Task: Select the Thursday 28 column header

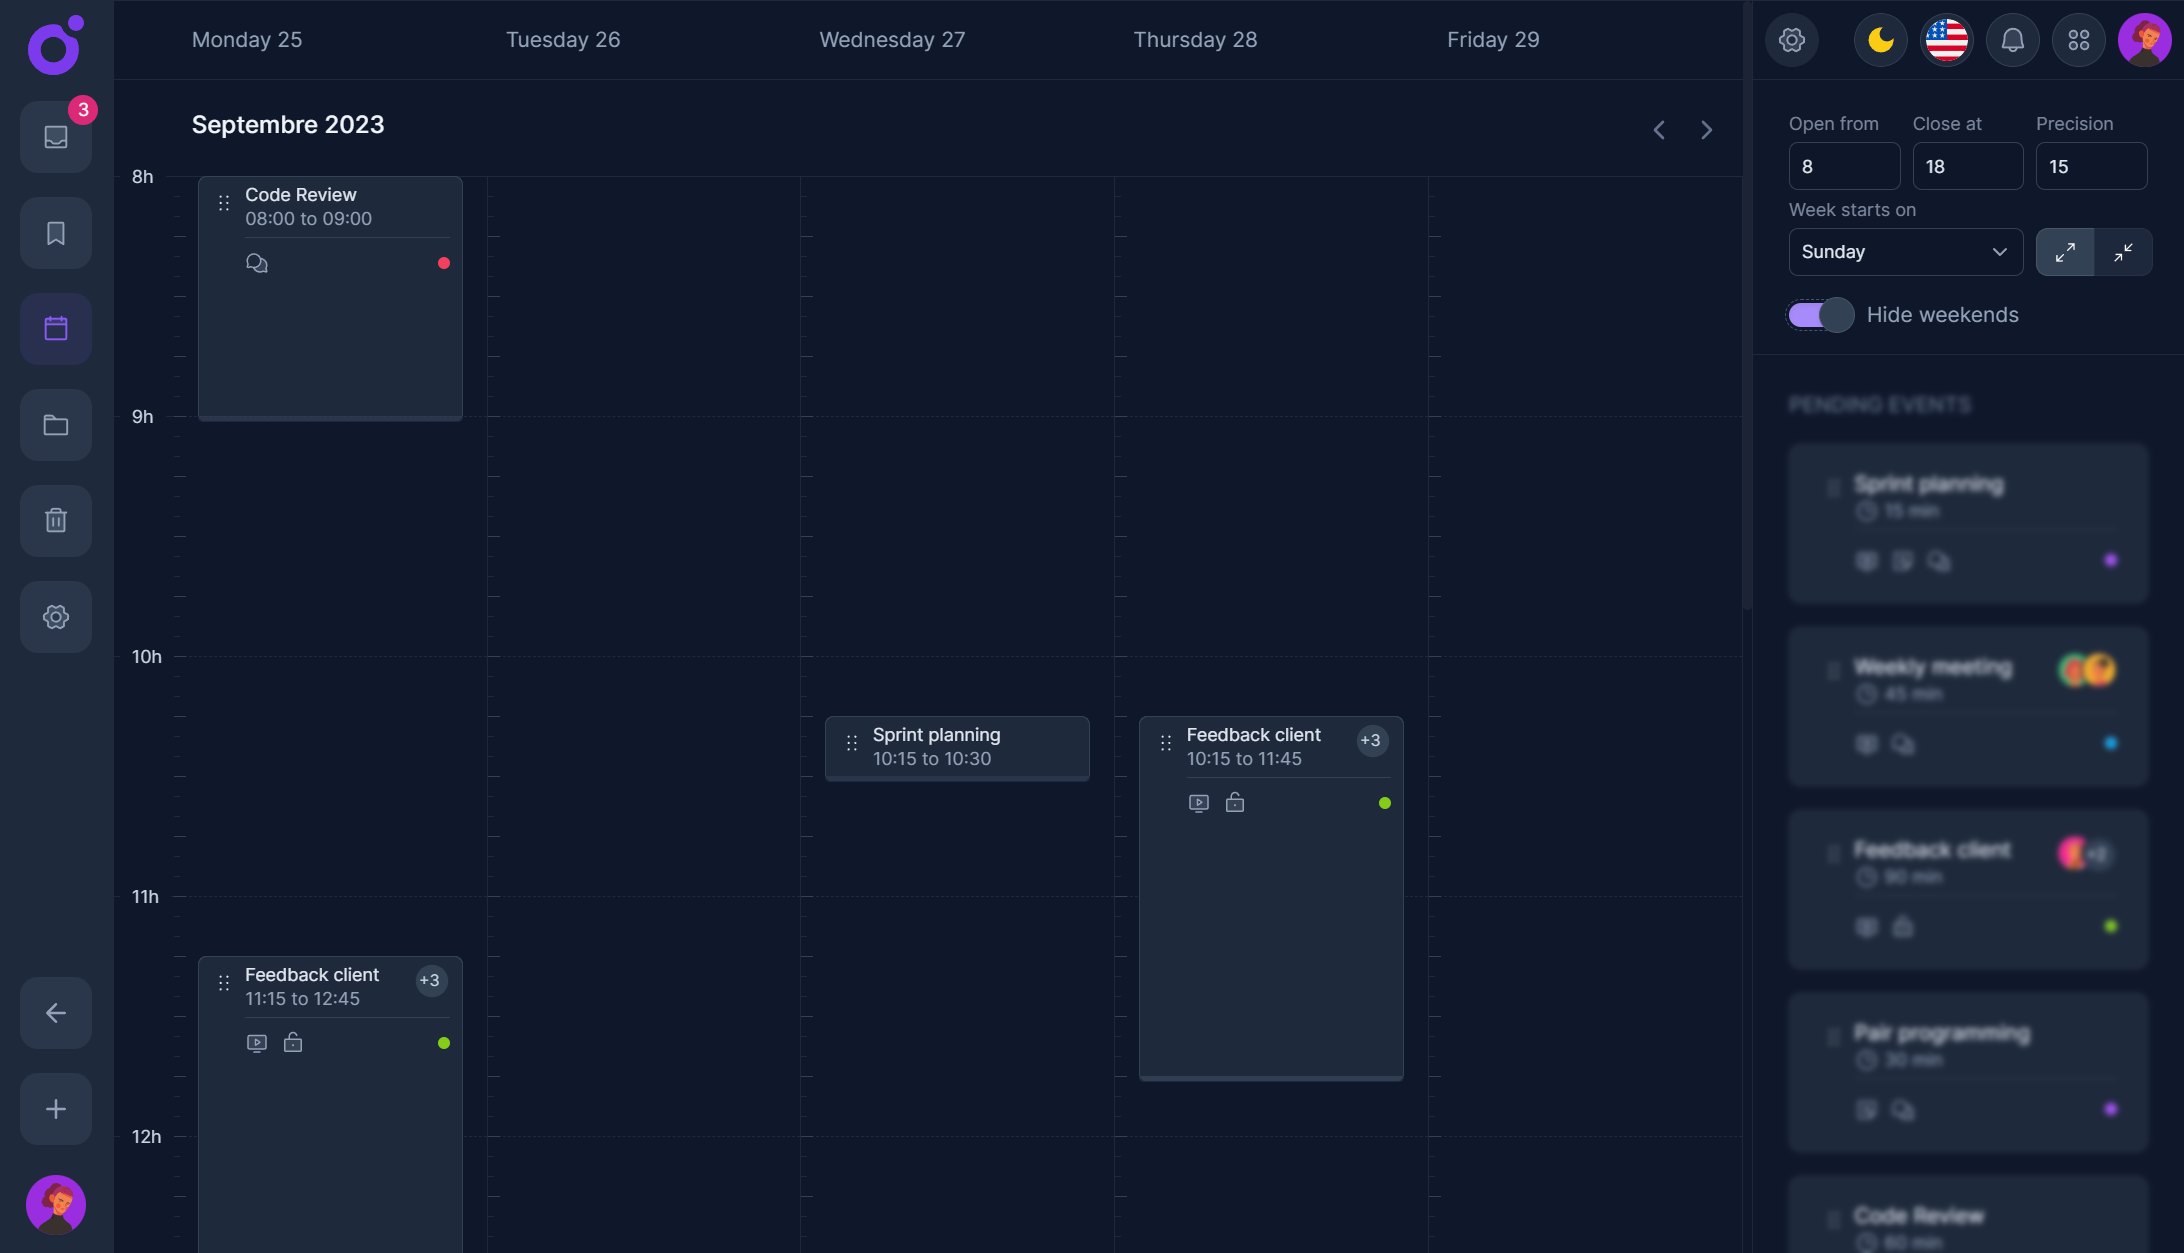Action: coord(1195,40)
